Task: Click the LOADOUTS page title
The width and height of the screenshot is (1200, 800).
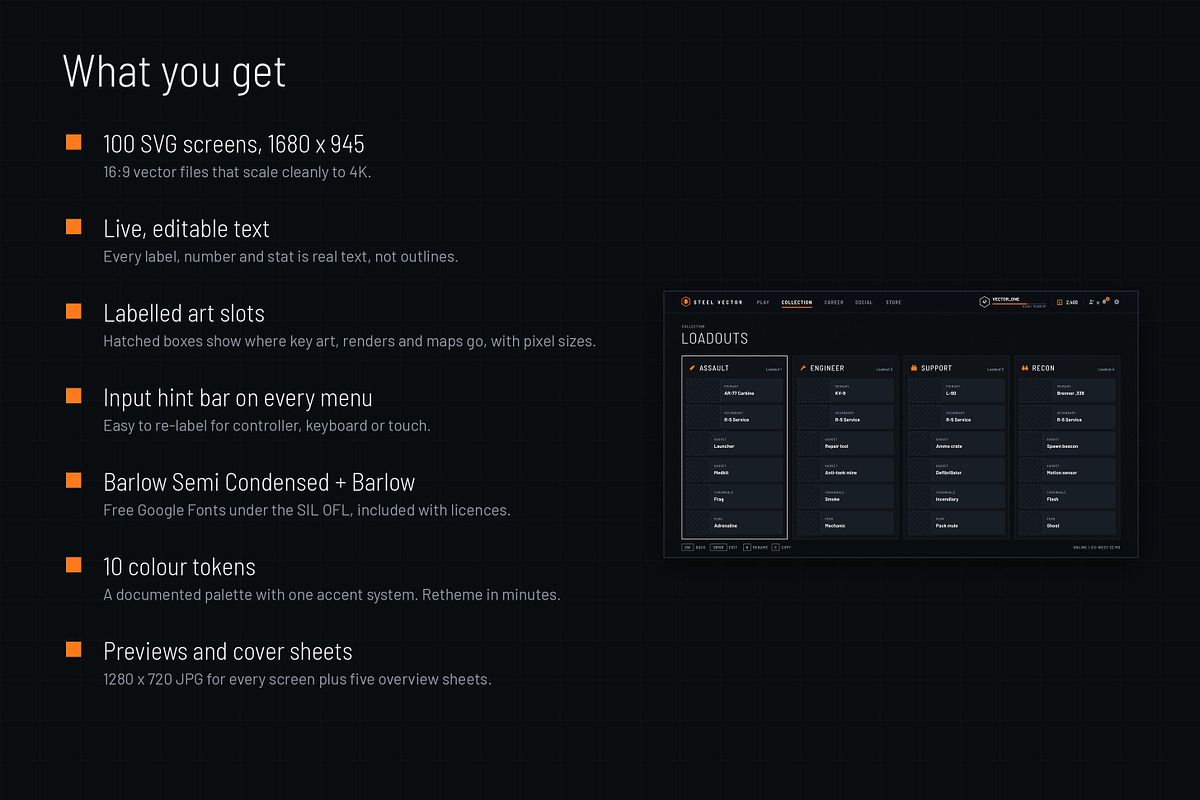Action: pos(715,339)
